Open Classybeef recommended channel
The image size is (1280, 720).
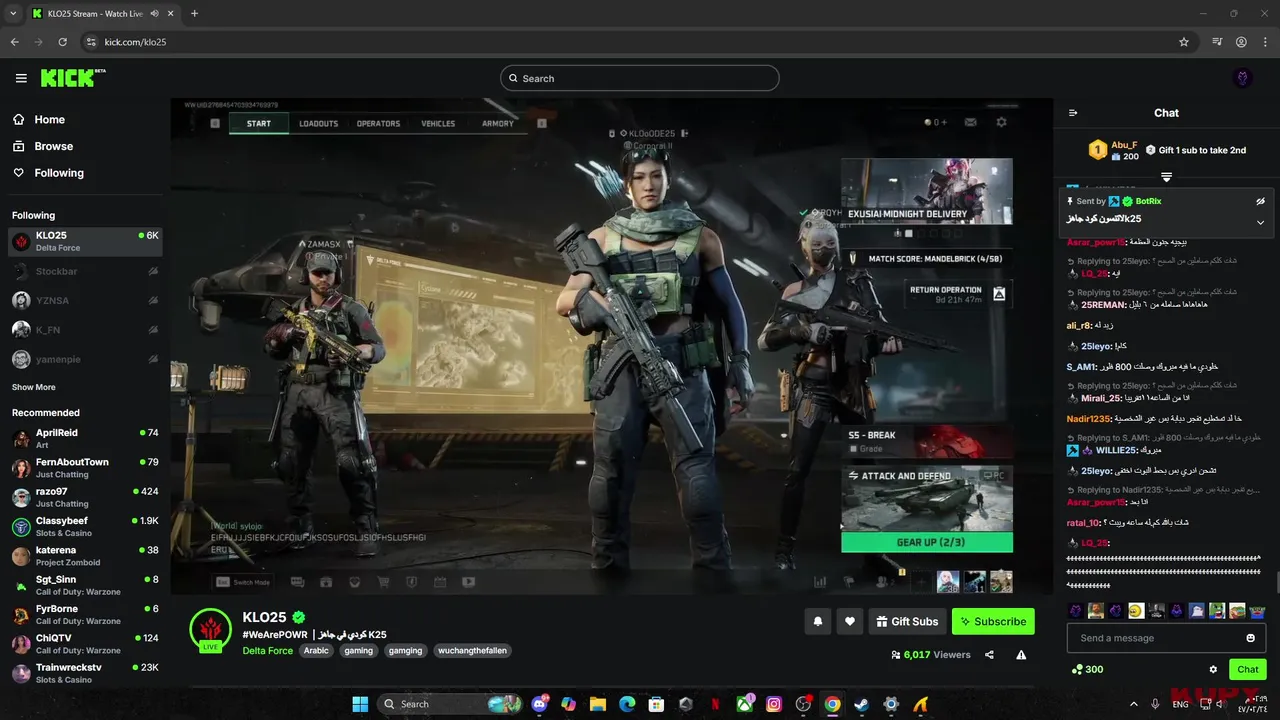[x=85, y=527]
